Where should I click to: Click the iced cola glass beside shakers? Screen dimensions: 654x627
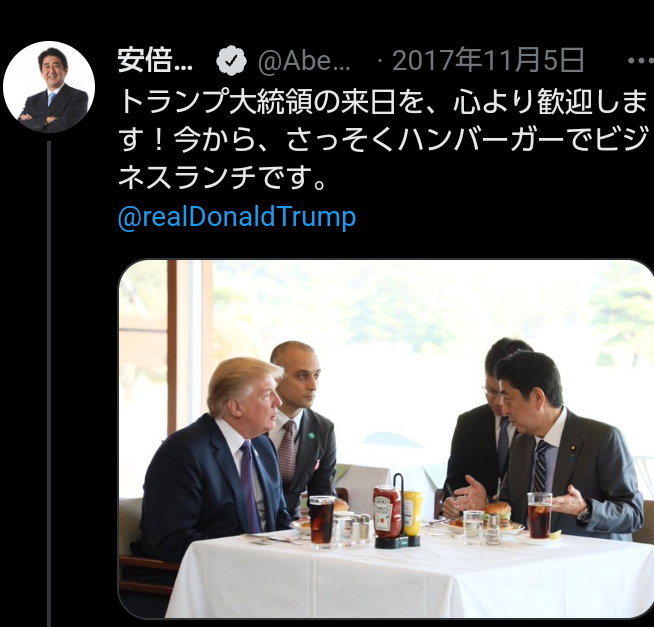tap(322, 521)
